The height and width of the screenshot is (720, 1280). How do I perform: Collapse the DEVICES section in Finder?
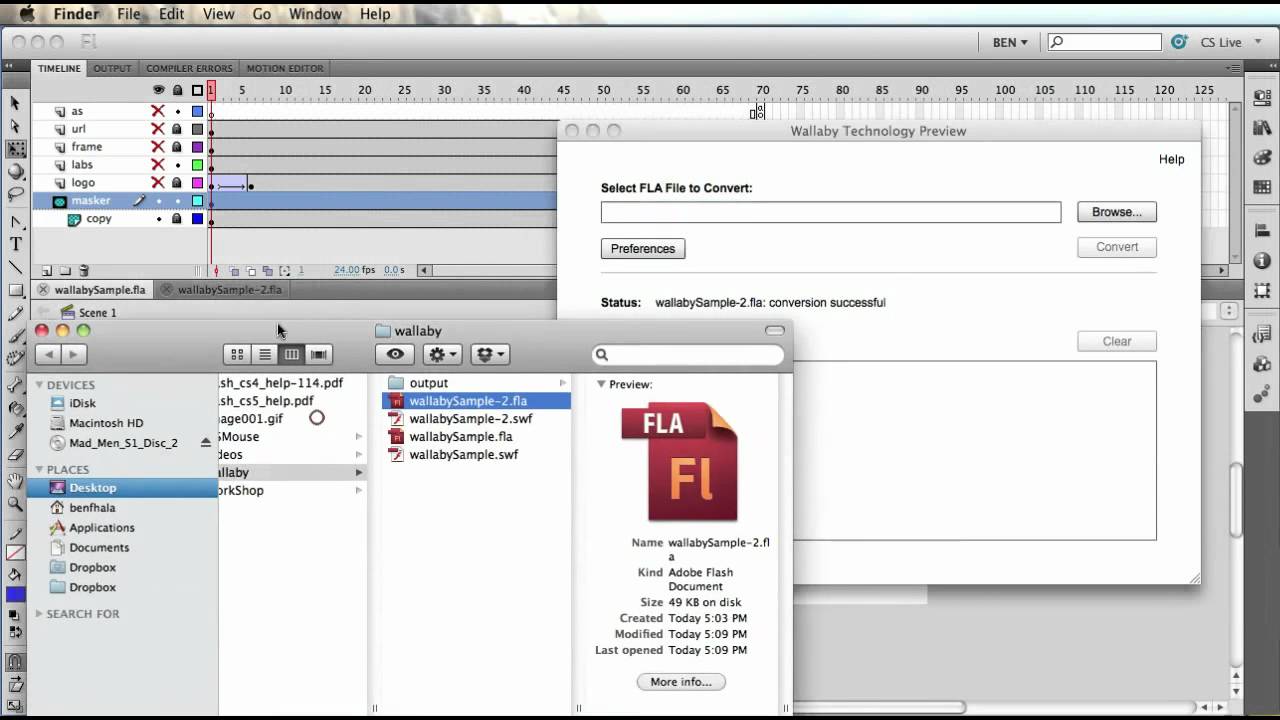click(x=39, y=385)
